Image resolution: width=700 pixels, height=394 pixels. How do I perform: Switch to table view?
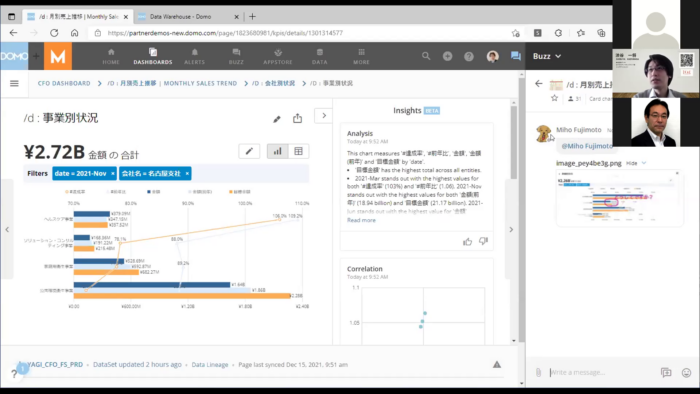pyautogui.click(x=298, y=151)
